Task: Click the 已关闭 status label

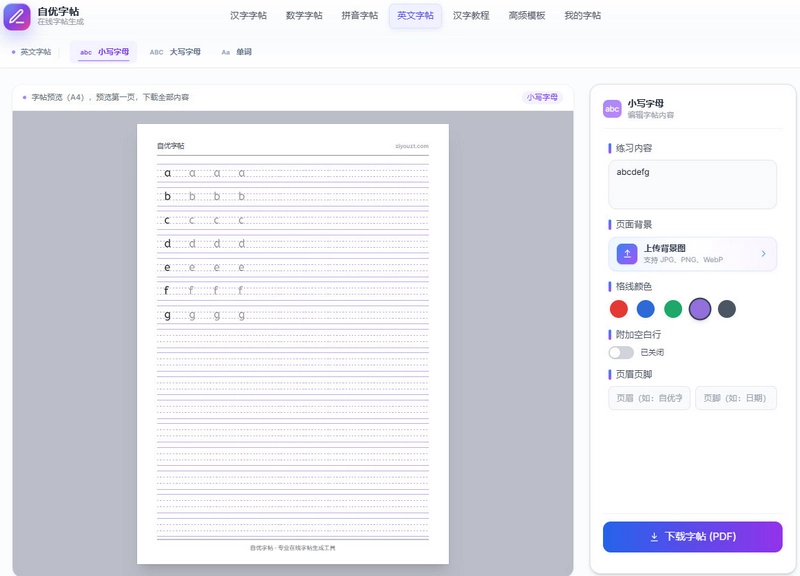Action: coord(652,353)
